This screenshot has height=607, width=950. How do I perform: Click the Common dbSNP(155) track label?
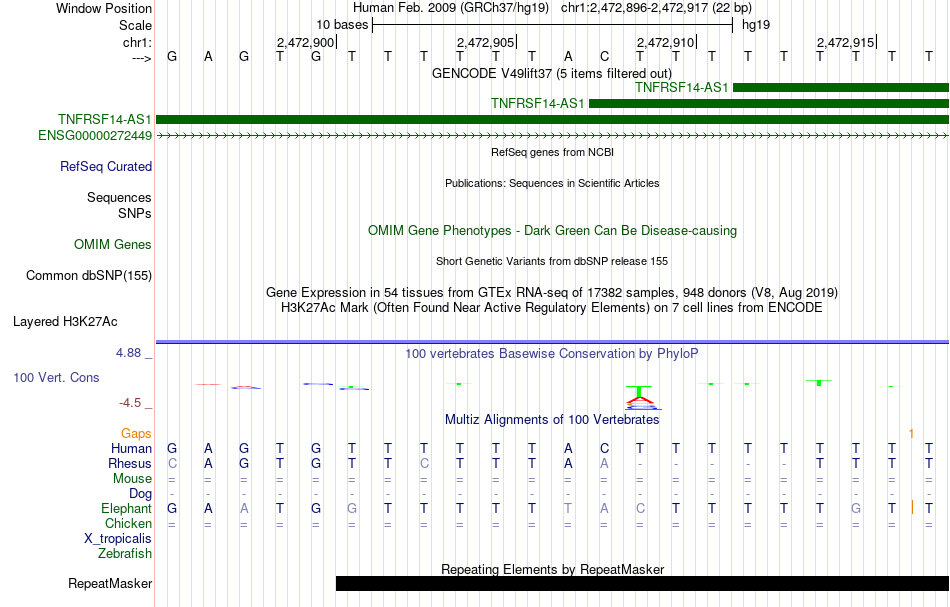89,276
